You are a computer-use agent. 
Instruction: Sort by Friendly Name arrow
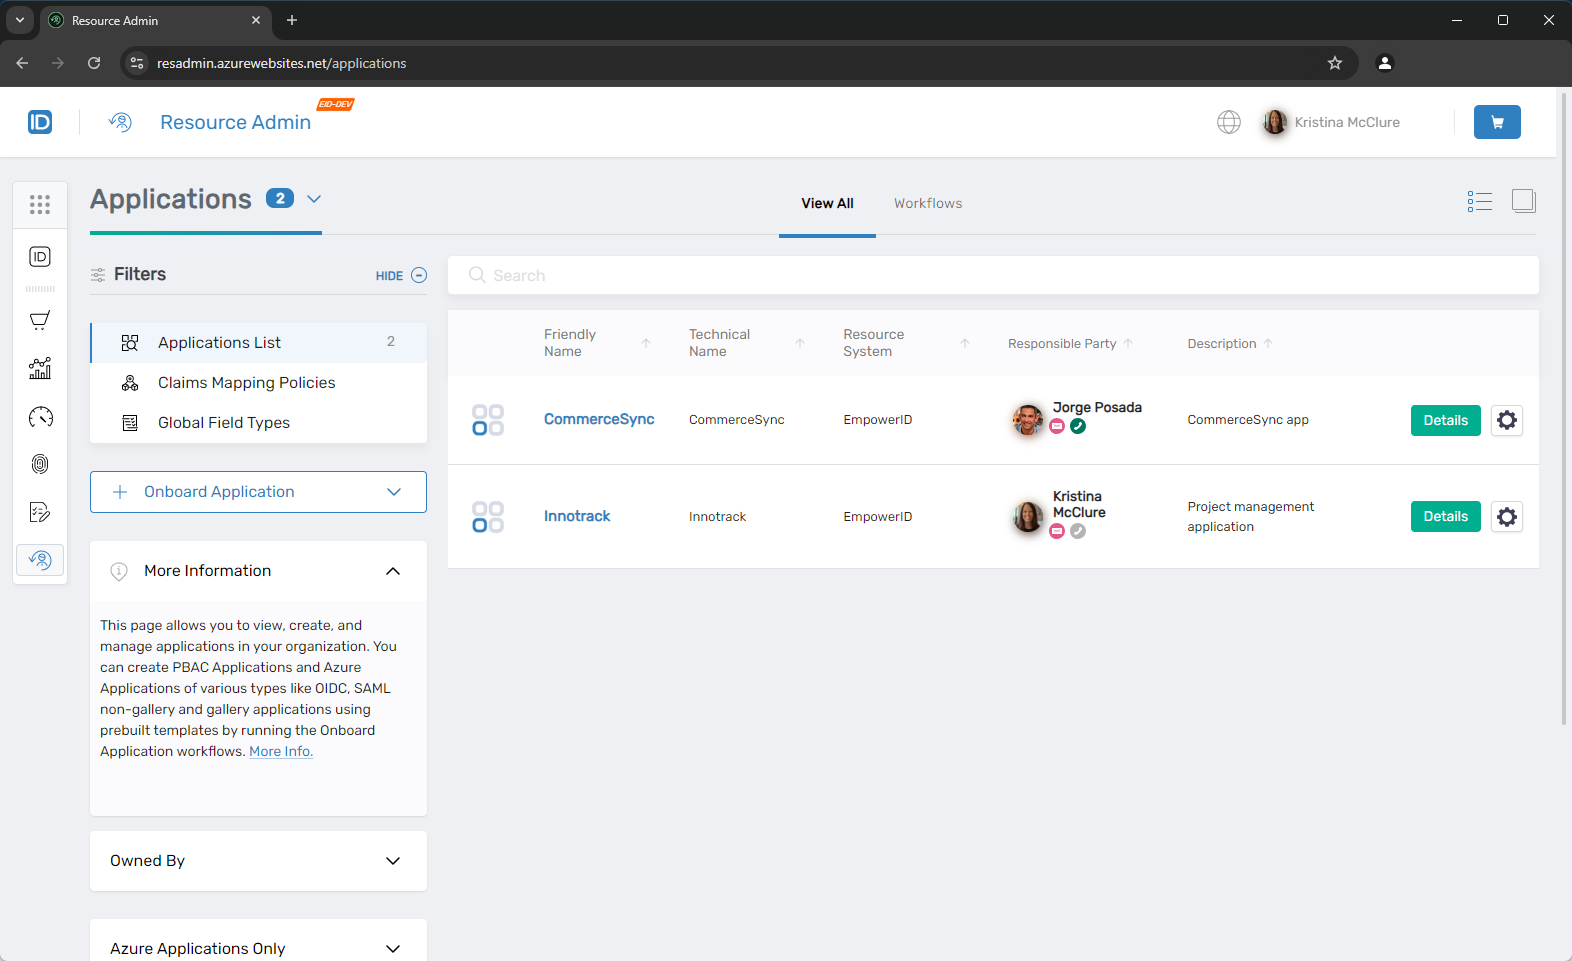[x=646, y=343]
